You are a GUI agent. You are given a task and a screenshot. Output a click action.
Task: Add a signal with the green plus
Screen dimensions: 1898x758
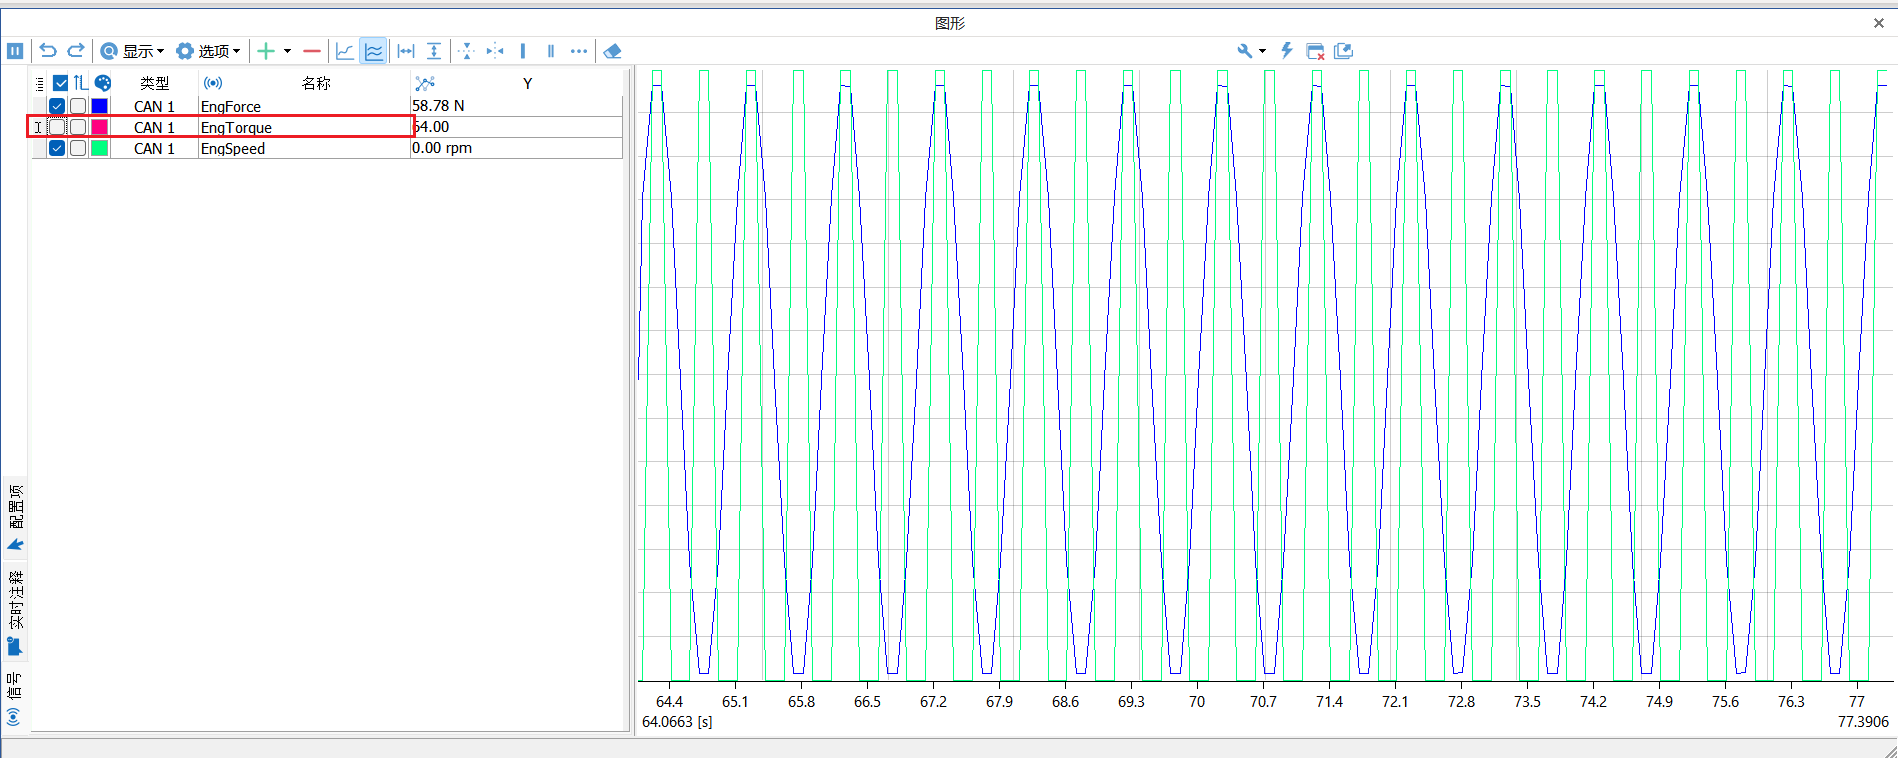coord(266,51)
